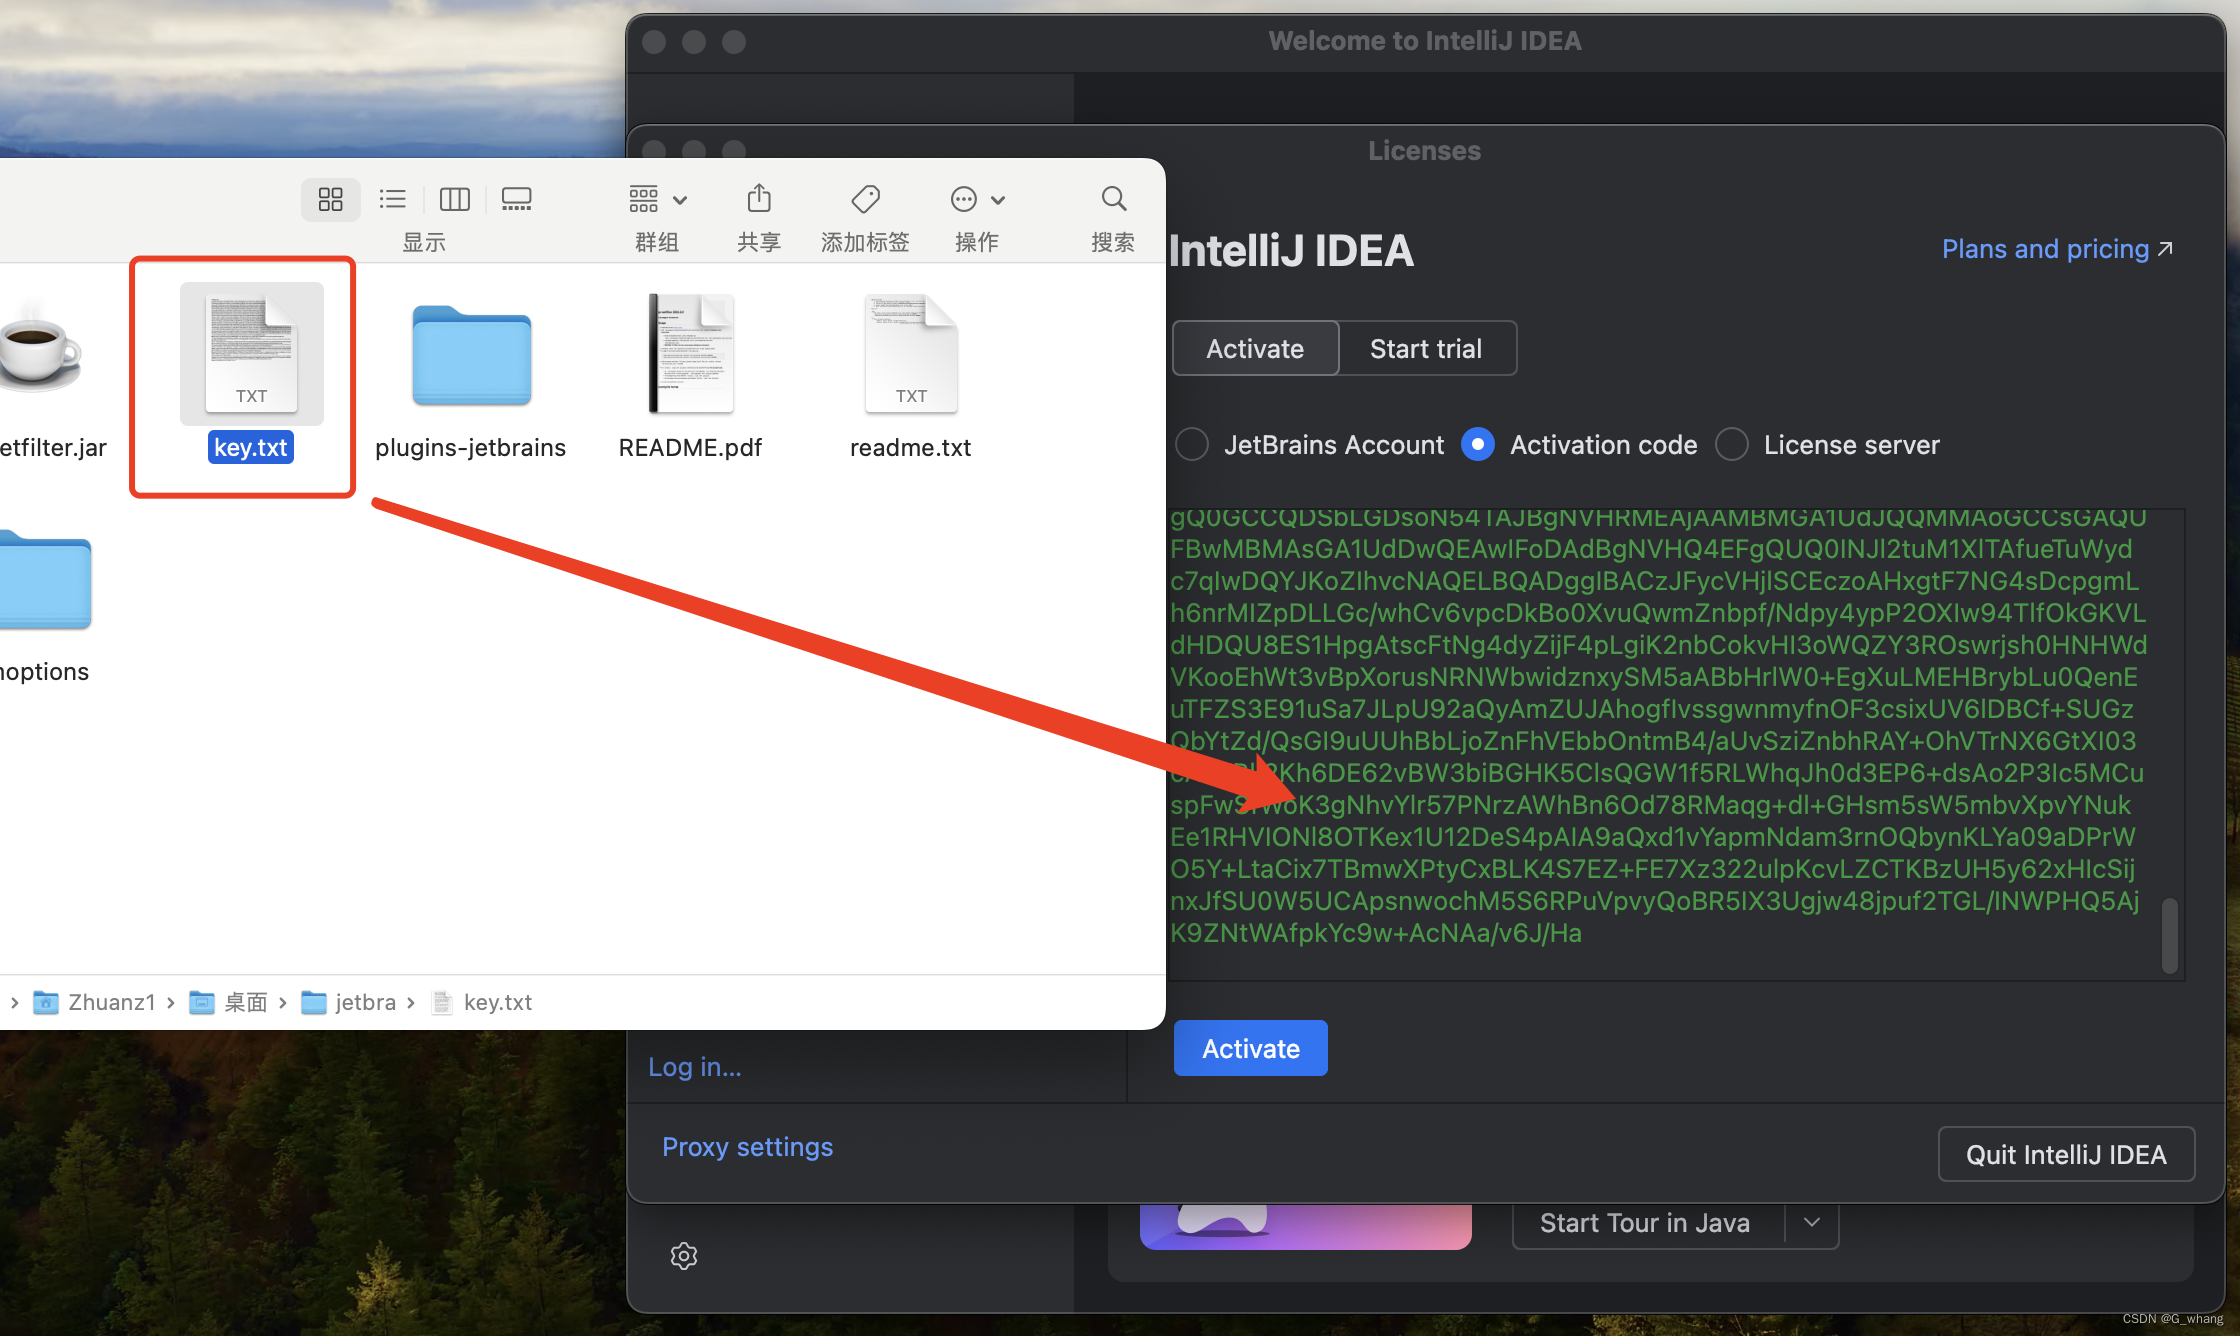Click Zhuanz1 in the Finder path bar
The height and width of the screenshot is (1336, 2240).
click(96, 1002)
